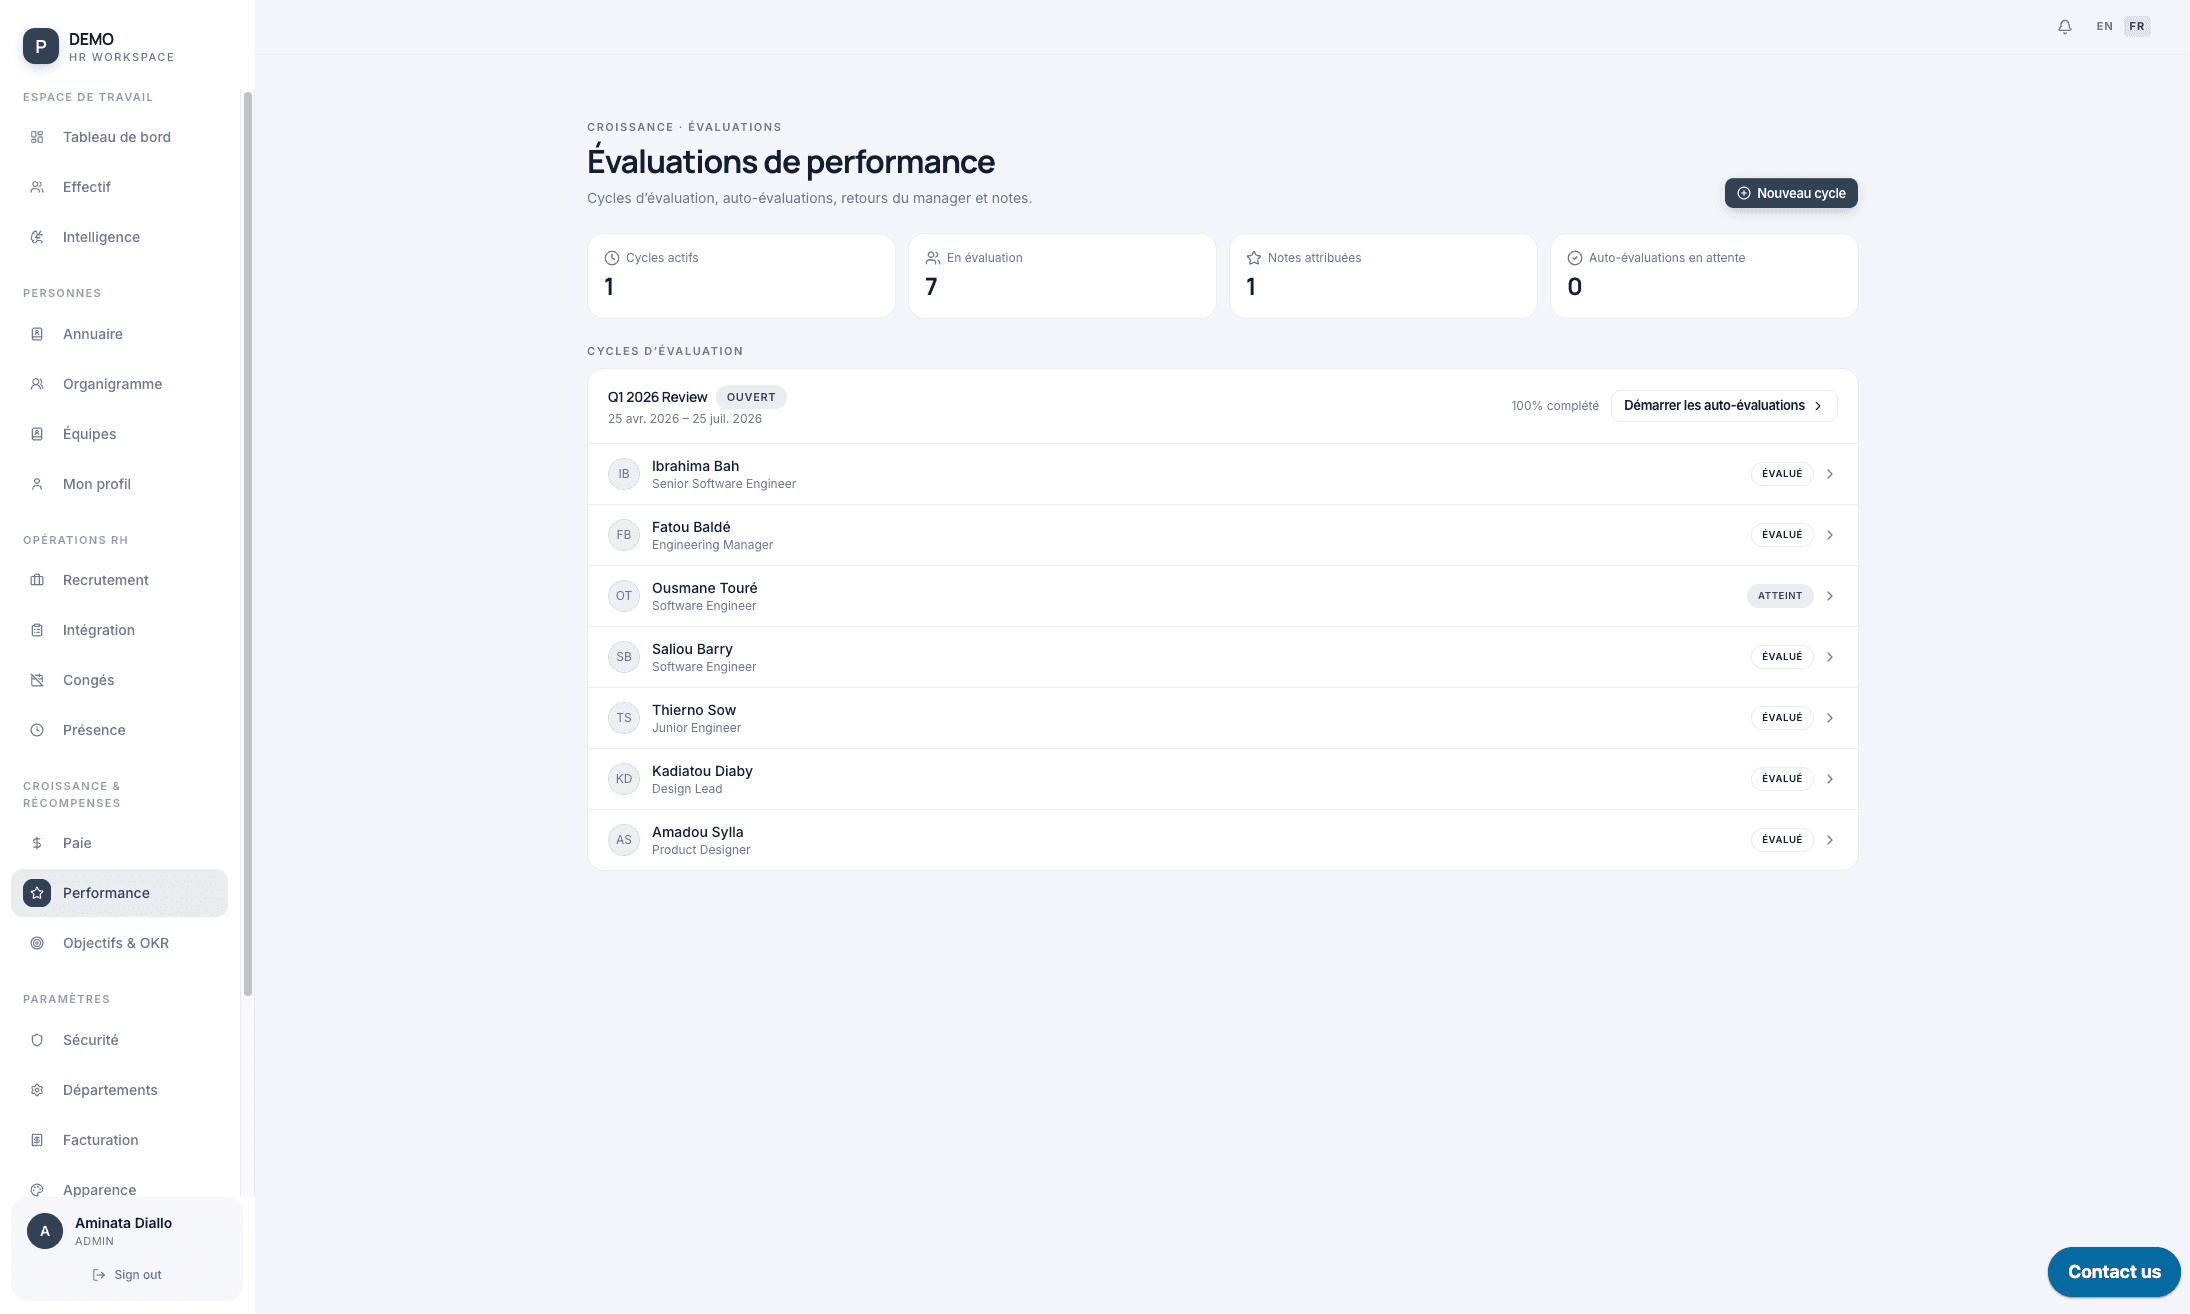
Task: Click the Aminata Diallo avatar
Action: click(x=45, y=1231)
